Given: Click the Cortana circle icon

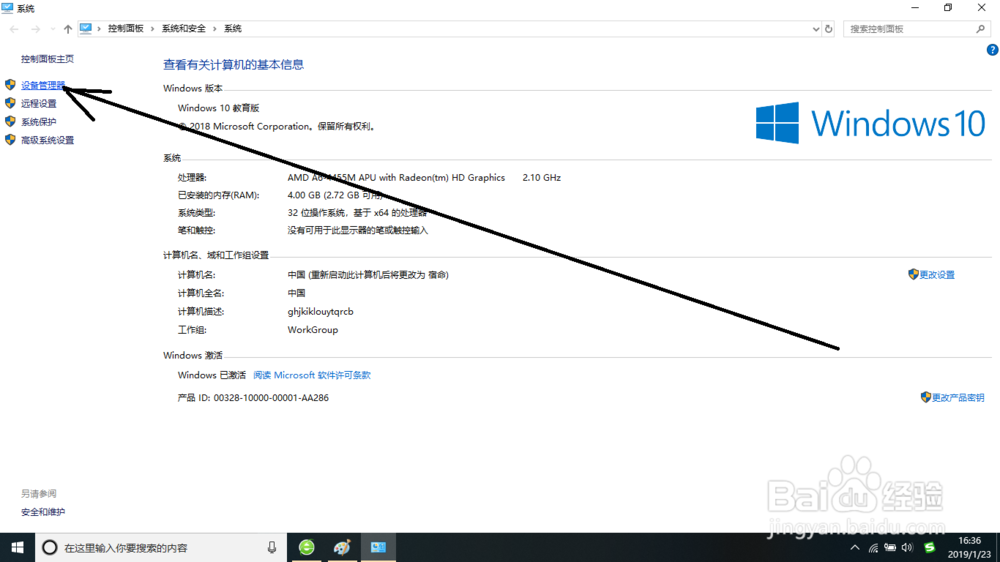Looking at the screenshot, I should (50, 547).
